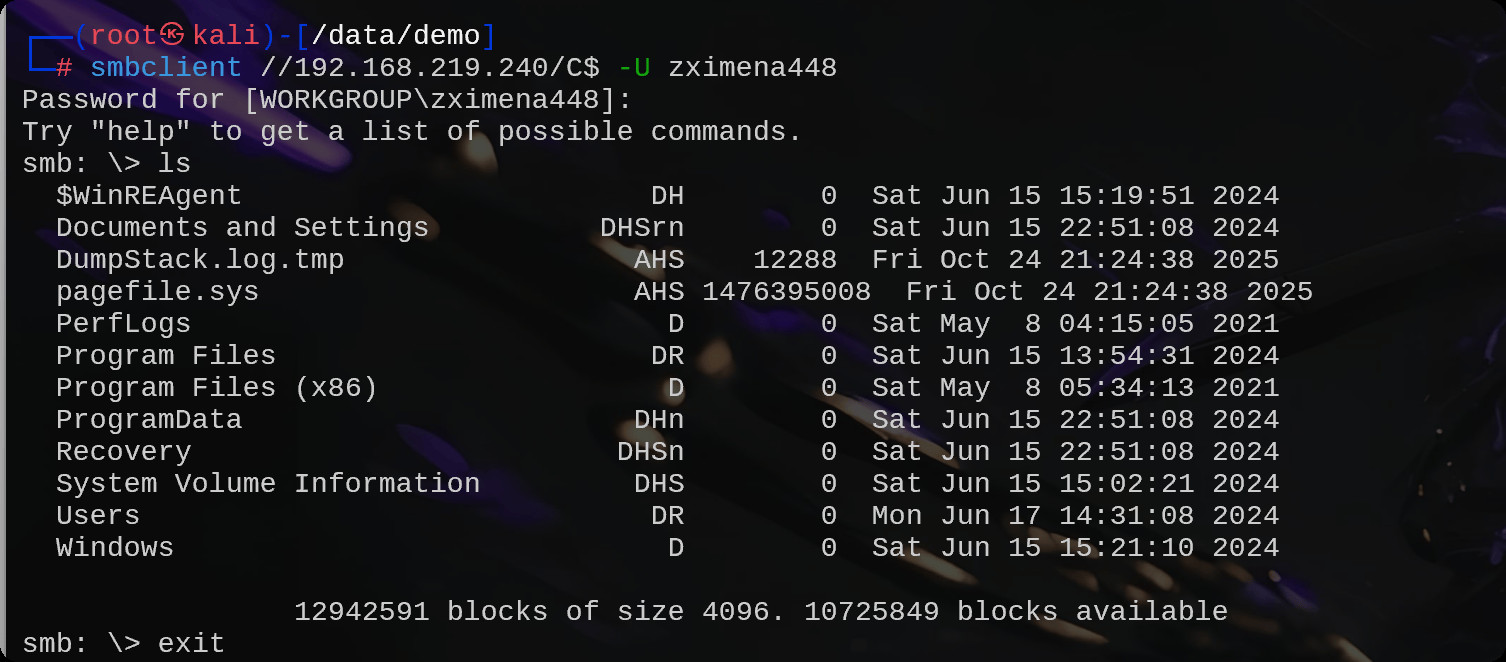This screenshot has width=1506, height=662.
Task: Click the ProgramData directory name
Action: [149, 420]
